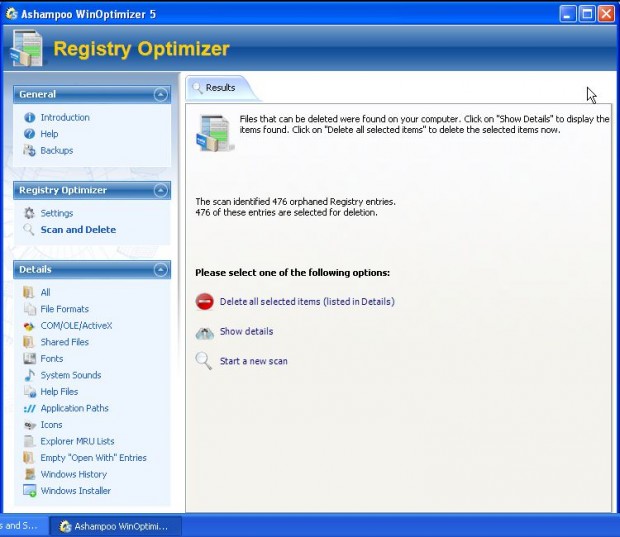
Task: Click the Settings gear icon
Action: 29,213
